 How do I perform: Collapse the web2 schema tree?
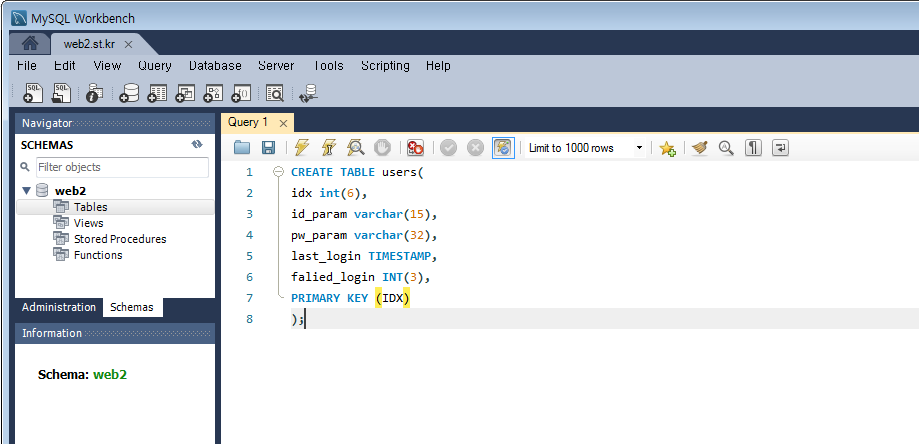[26, 190]
